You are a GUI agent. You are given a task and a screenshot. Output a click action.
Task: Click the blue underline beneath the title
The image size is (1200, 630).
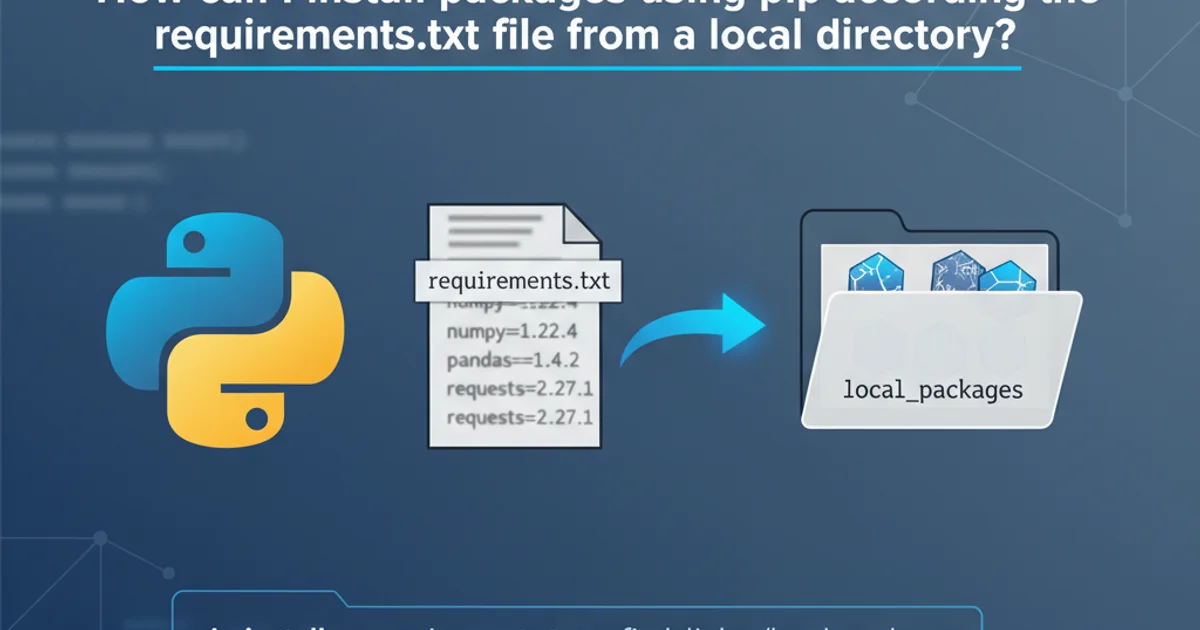pos(587,68)
